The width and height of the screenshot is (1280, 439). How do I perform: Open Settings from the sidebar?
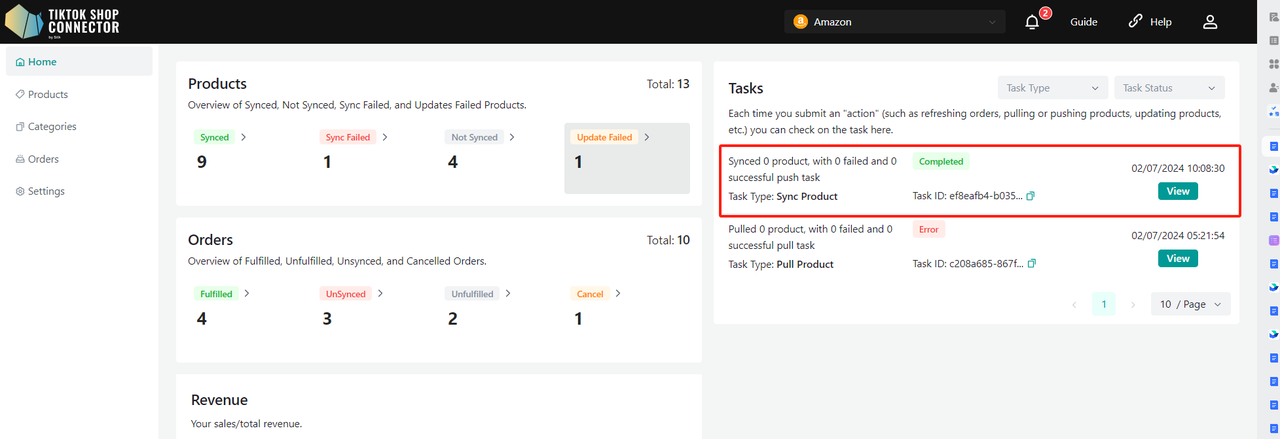[46, 191]
